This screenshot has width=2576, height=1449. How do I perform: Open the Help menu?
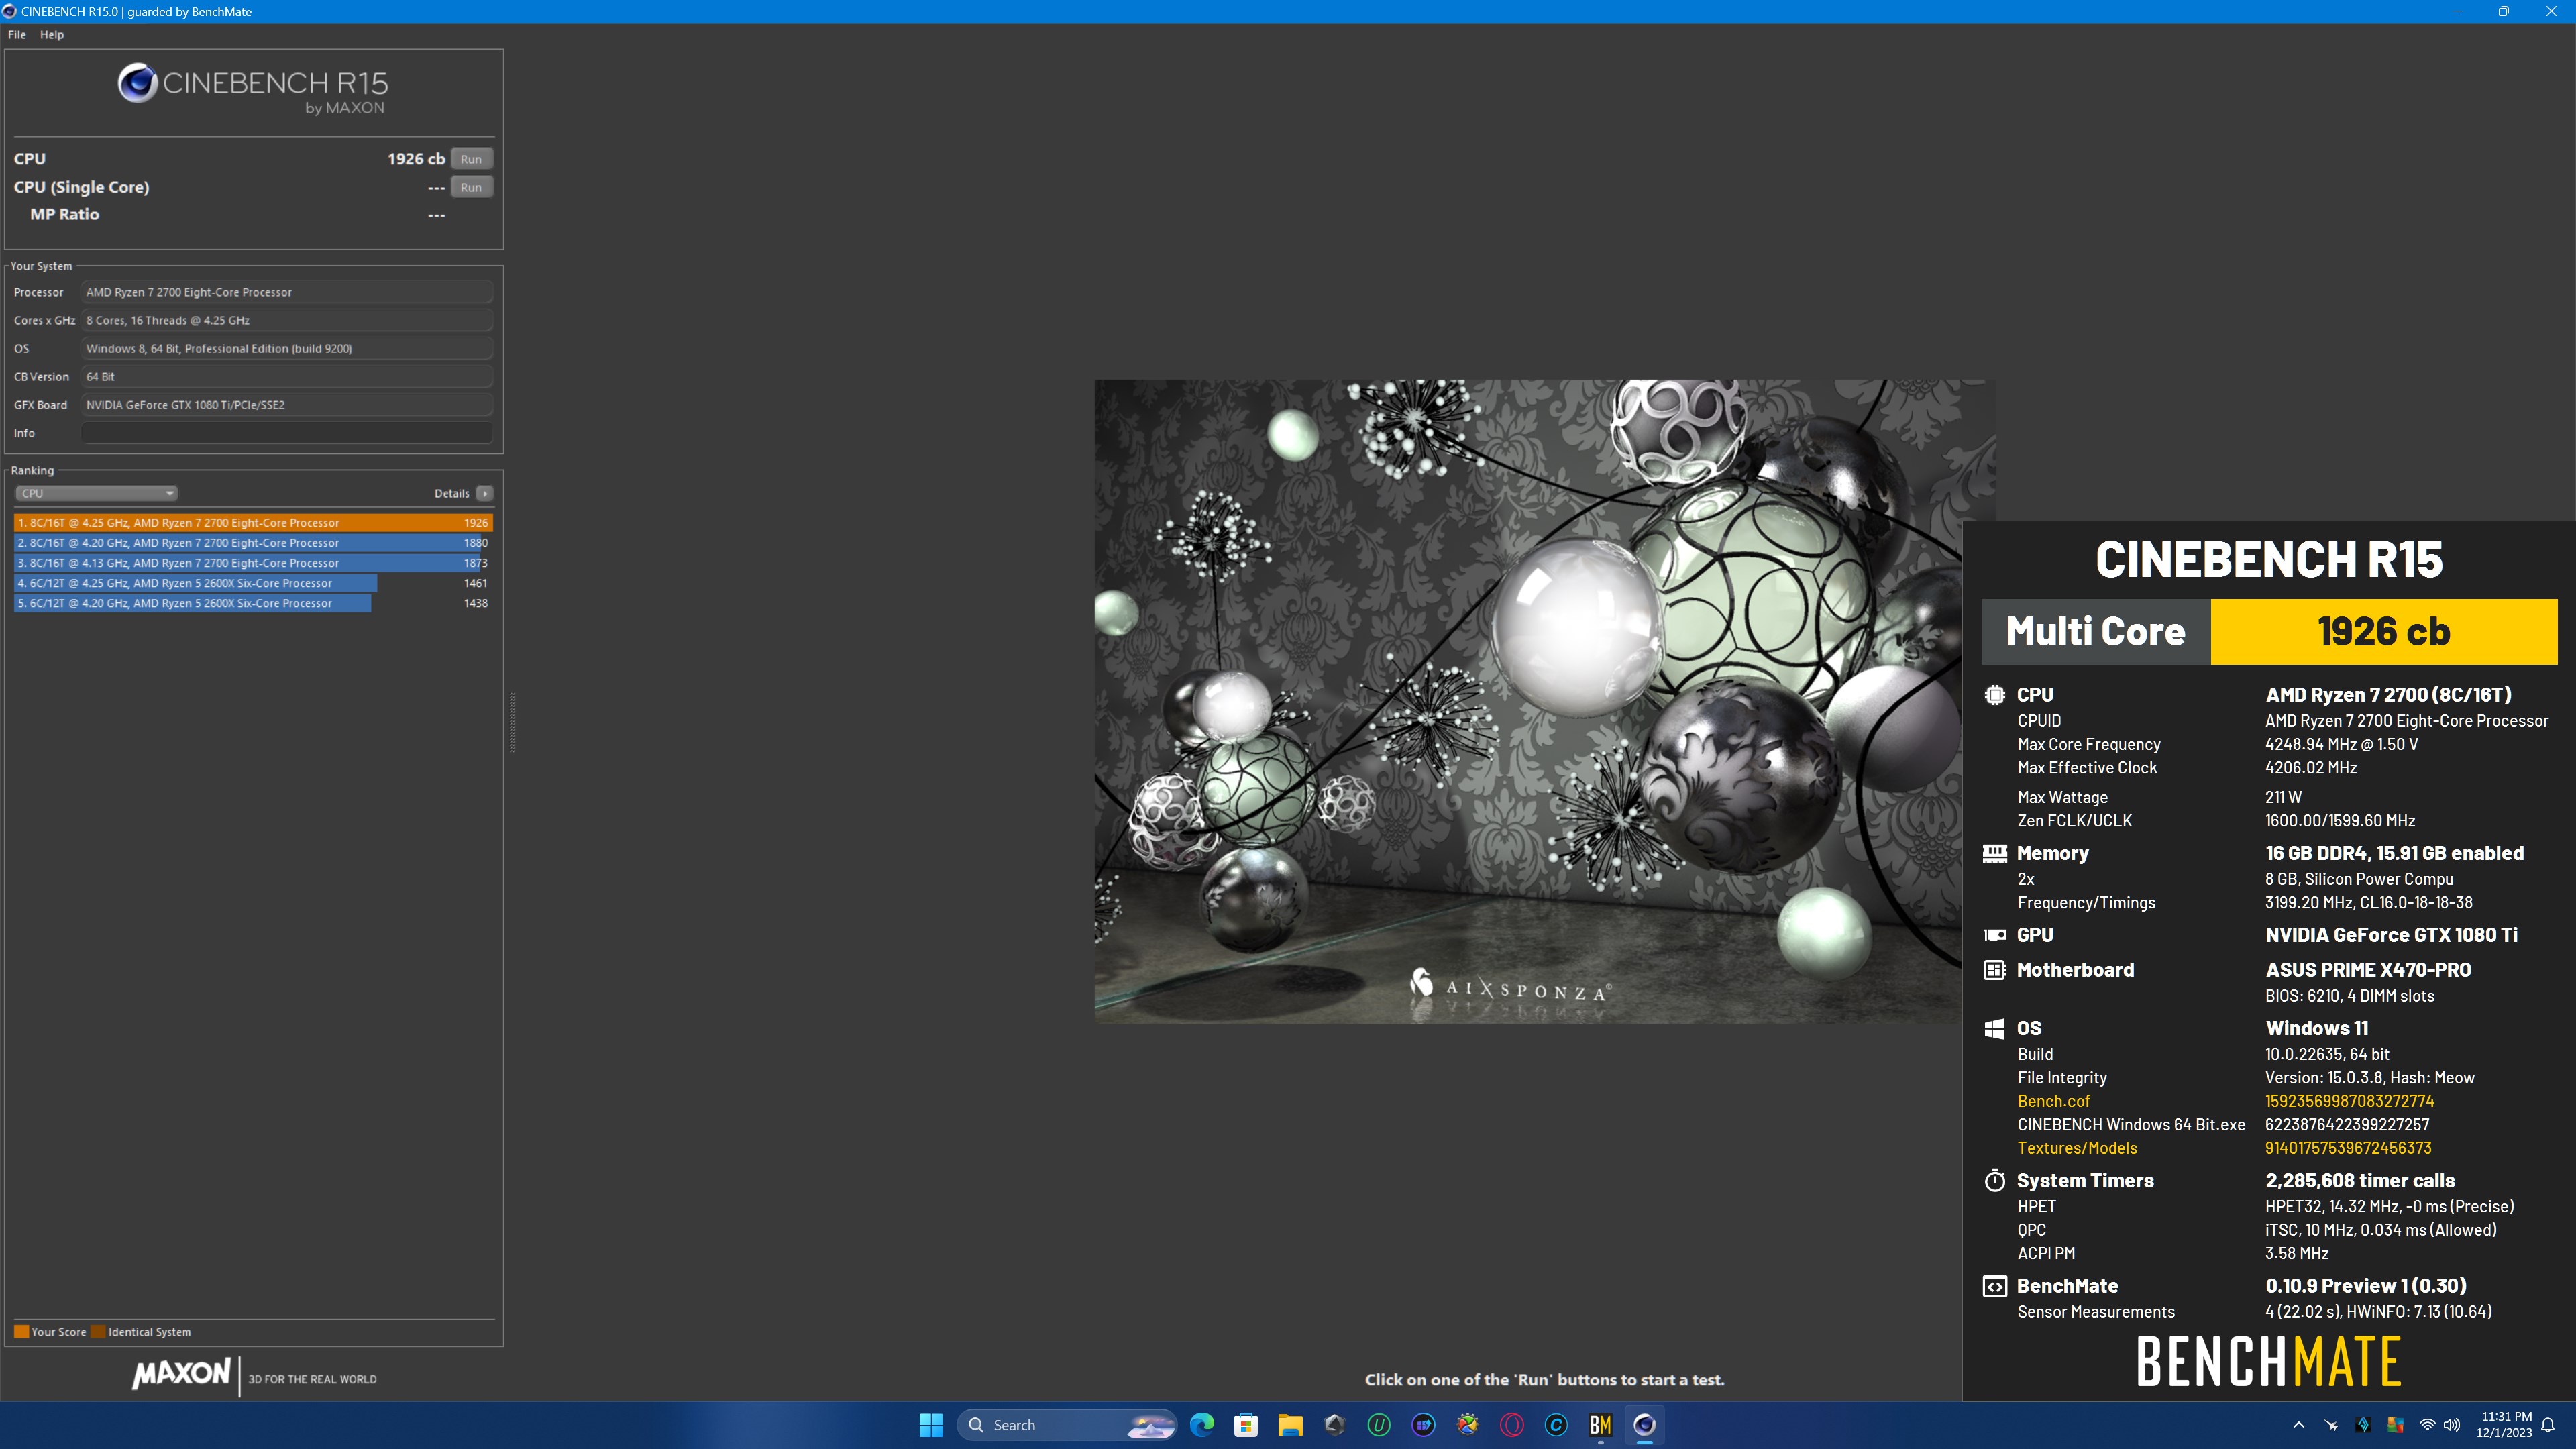(x=52, y=34)
